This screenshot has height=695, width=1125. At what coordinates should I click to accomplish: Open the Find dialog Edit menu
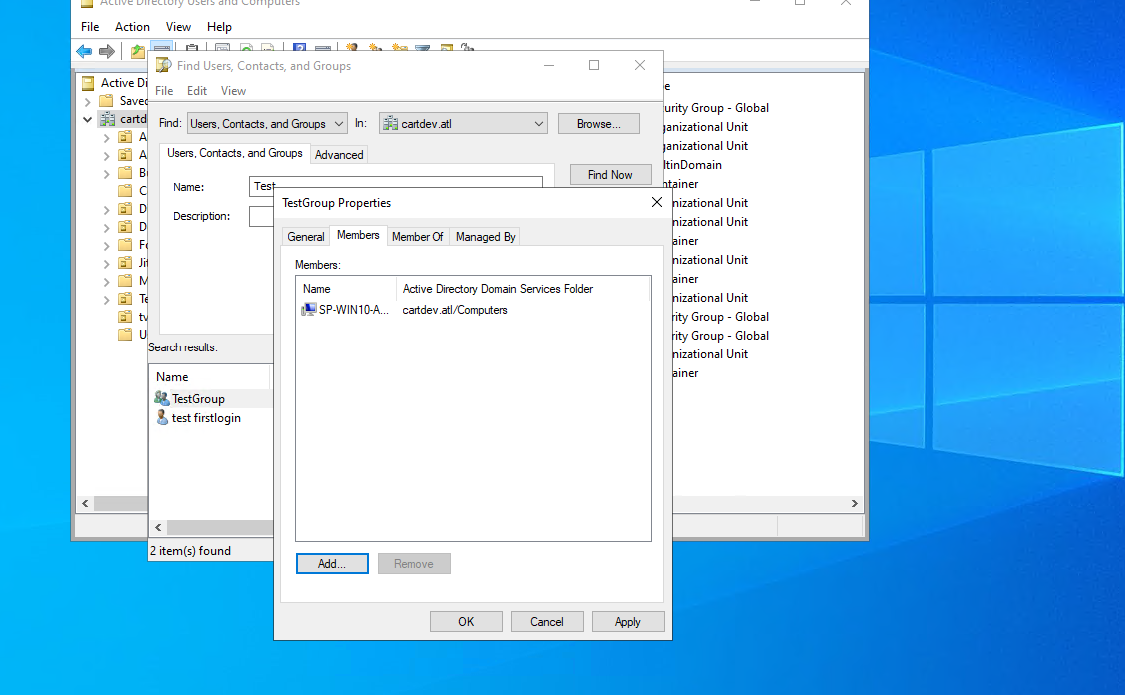(197, 90)
